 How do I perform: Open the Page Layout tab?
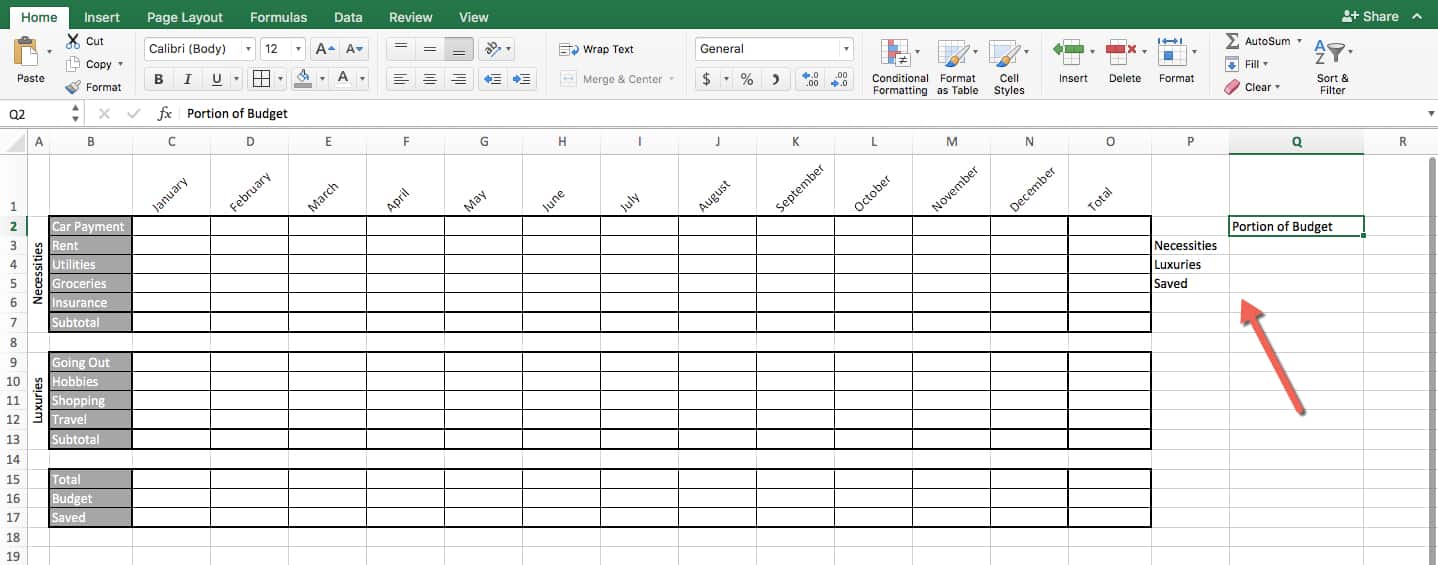pyautogui.click(x=185, y=17)
